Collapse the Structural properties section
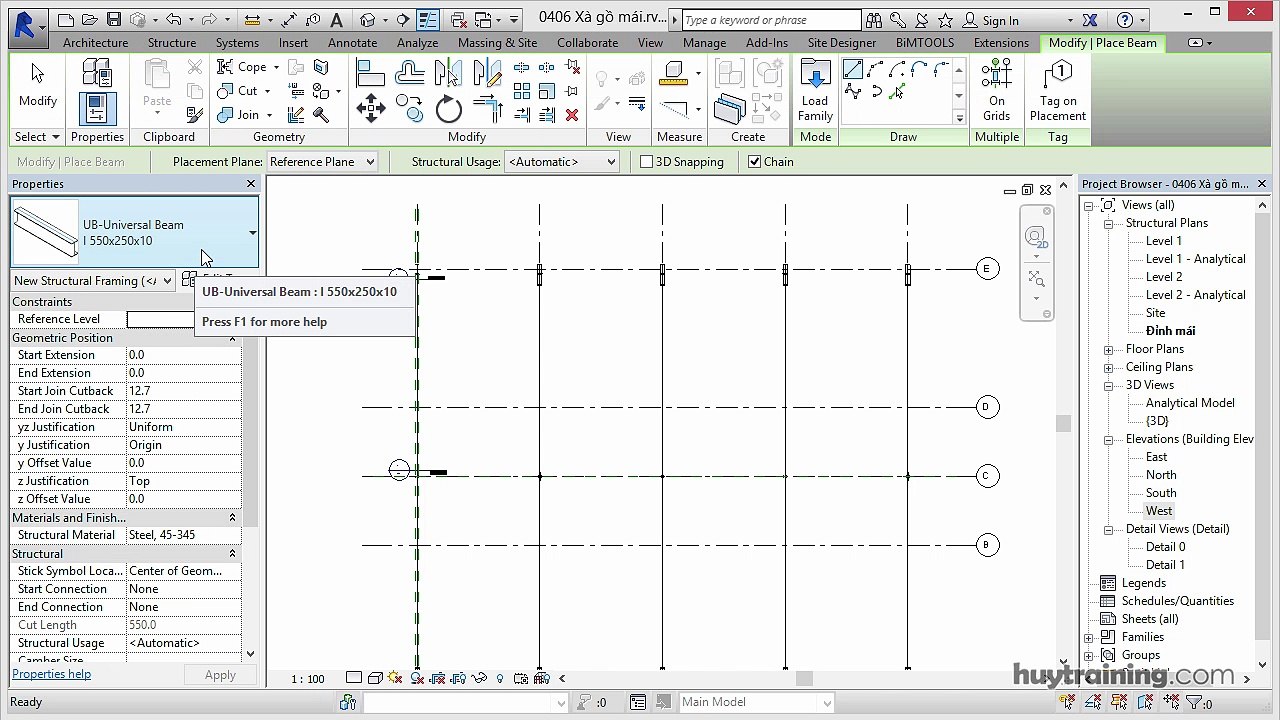This screenshot has width=1280, height=720. (232, 553)
